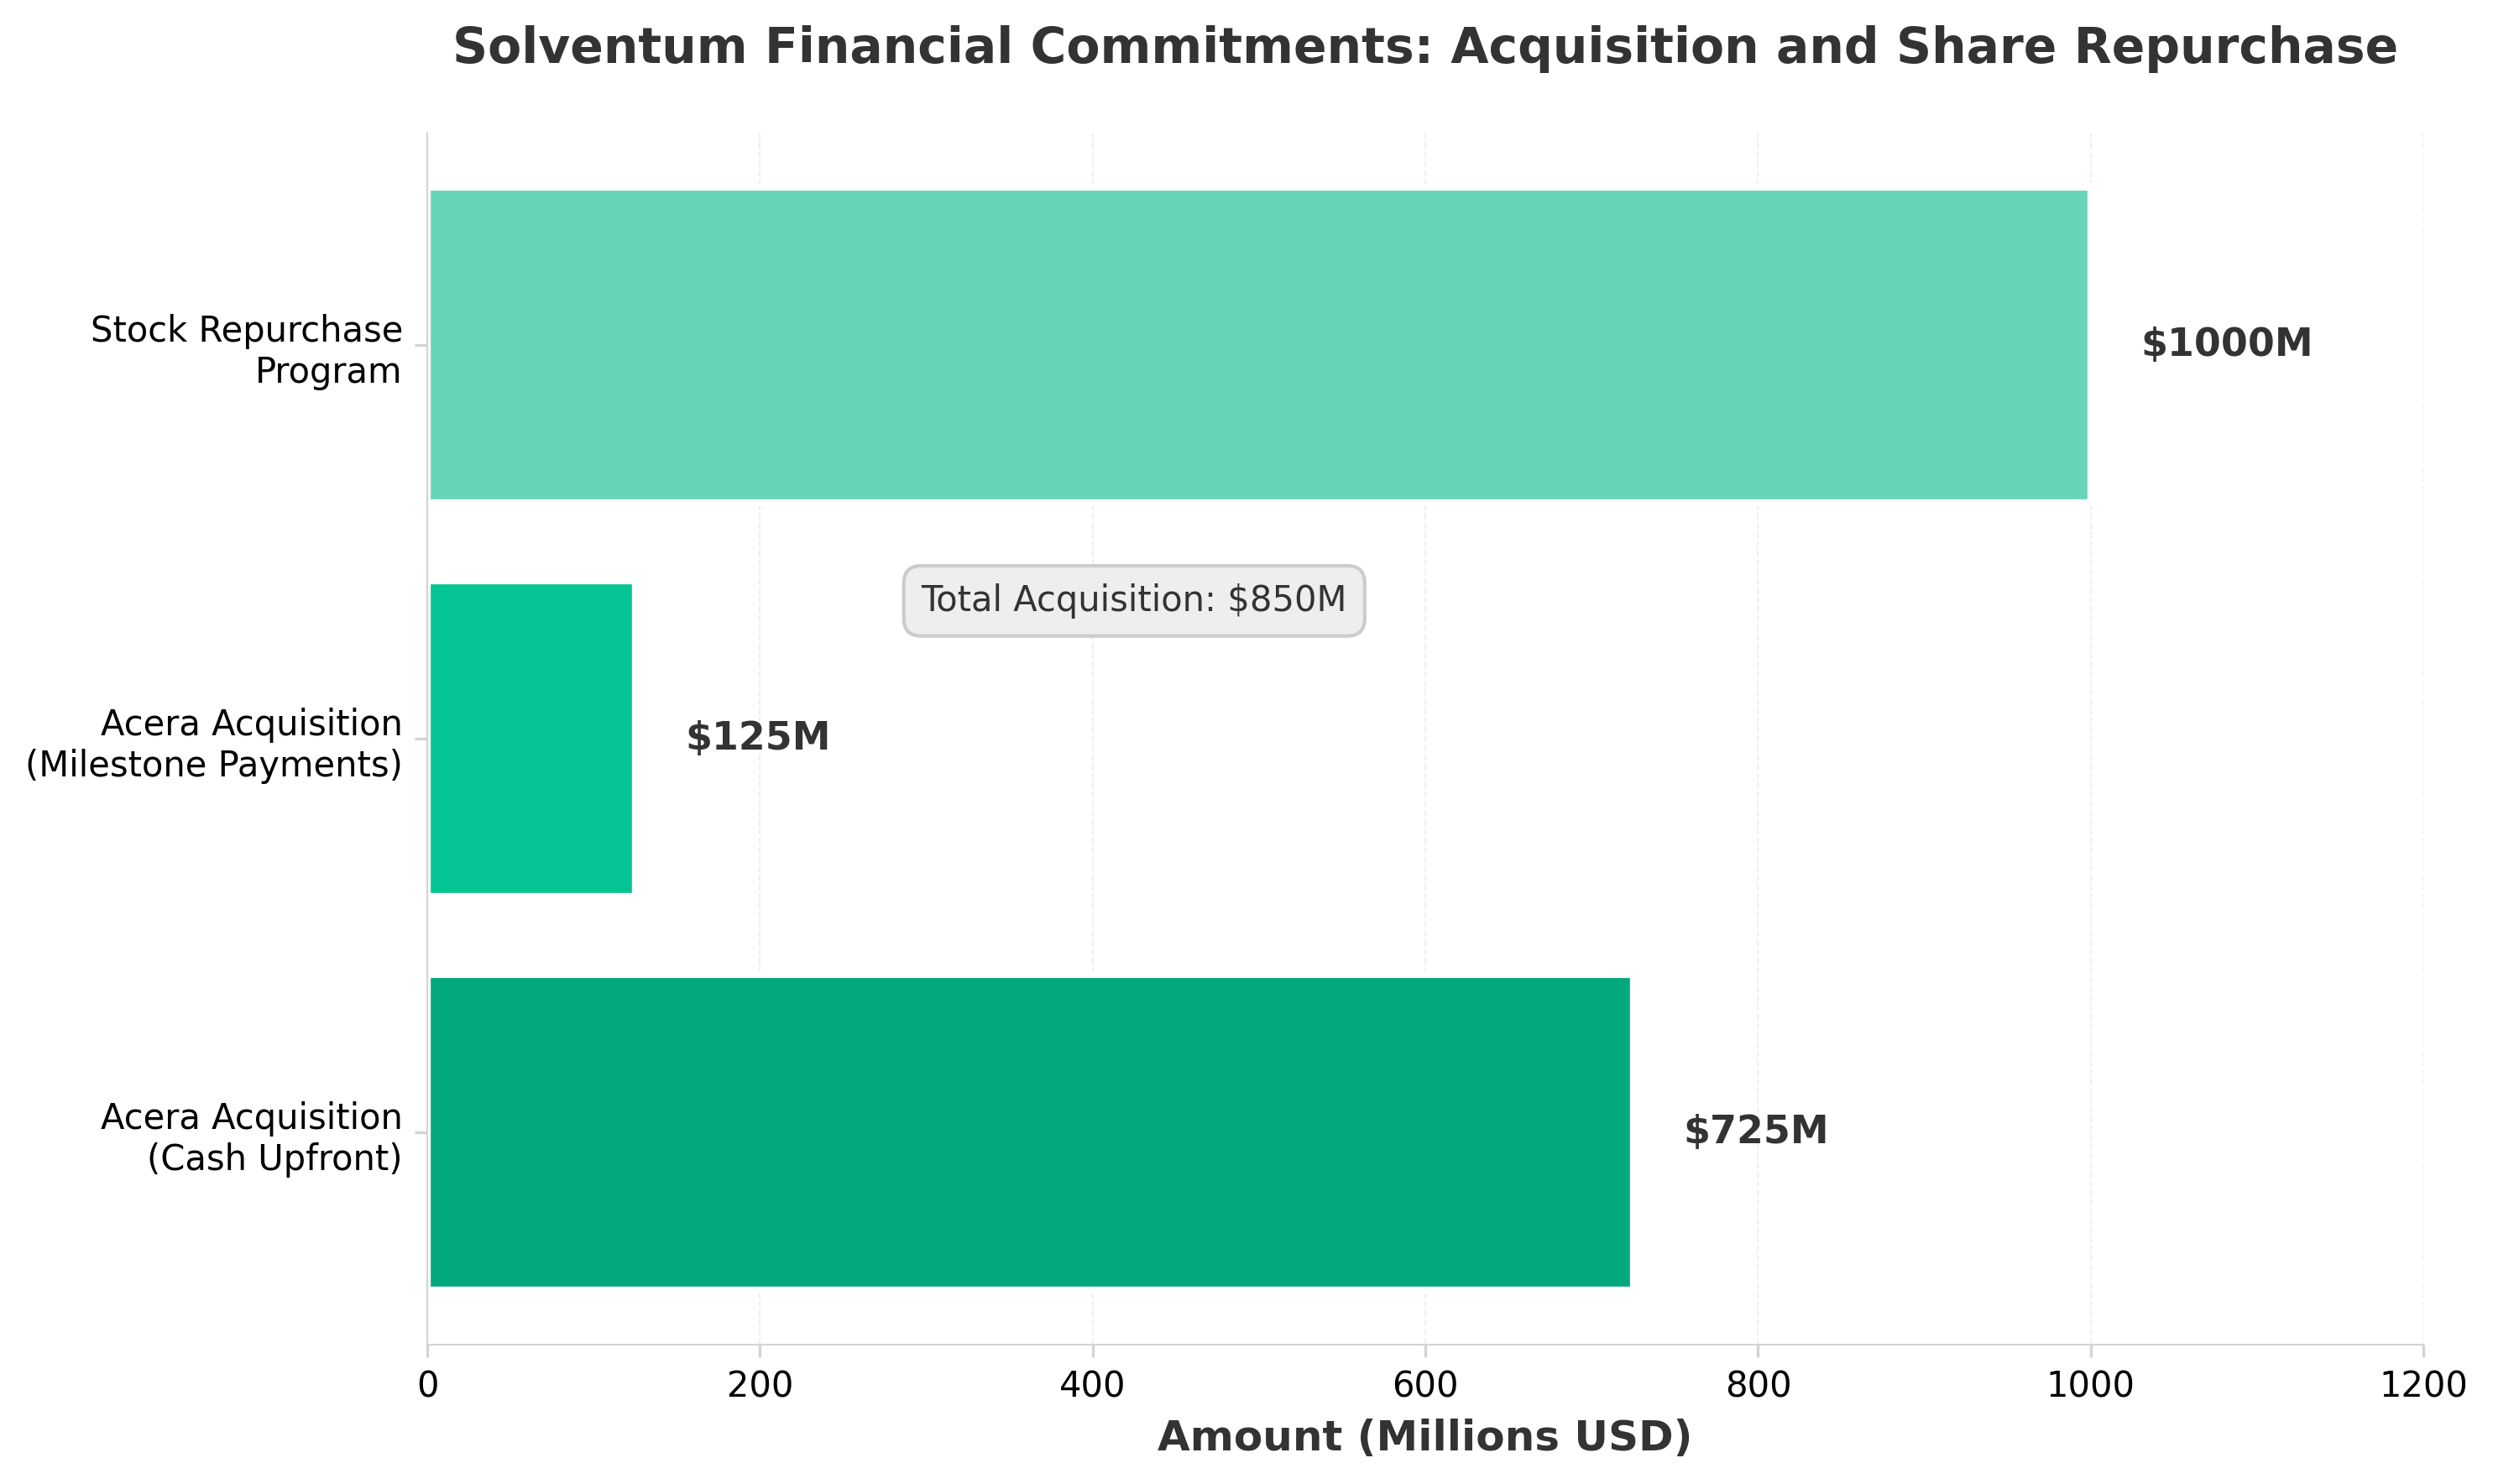Click the Total Acquisition: $850M annotation box
Screen dimensions: 2493x1484
(1133, 600)
